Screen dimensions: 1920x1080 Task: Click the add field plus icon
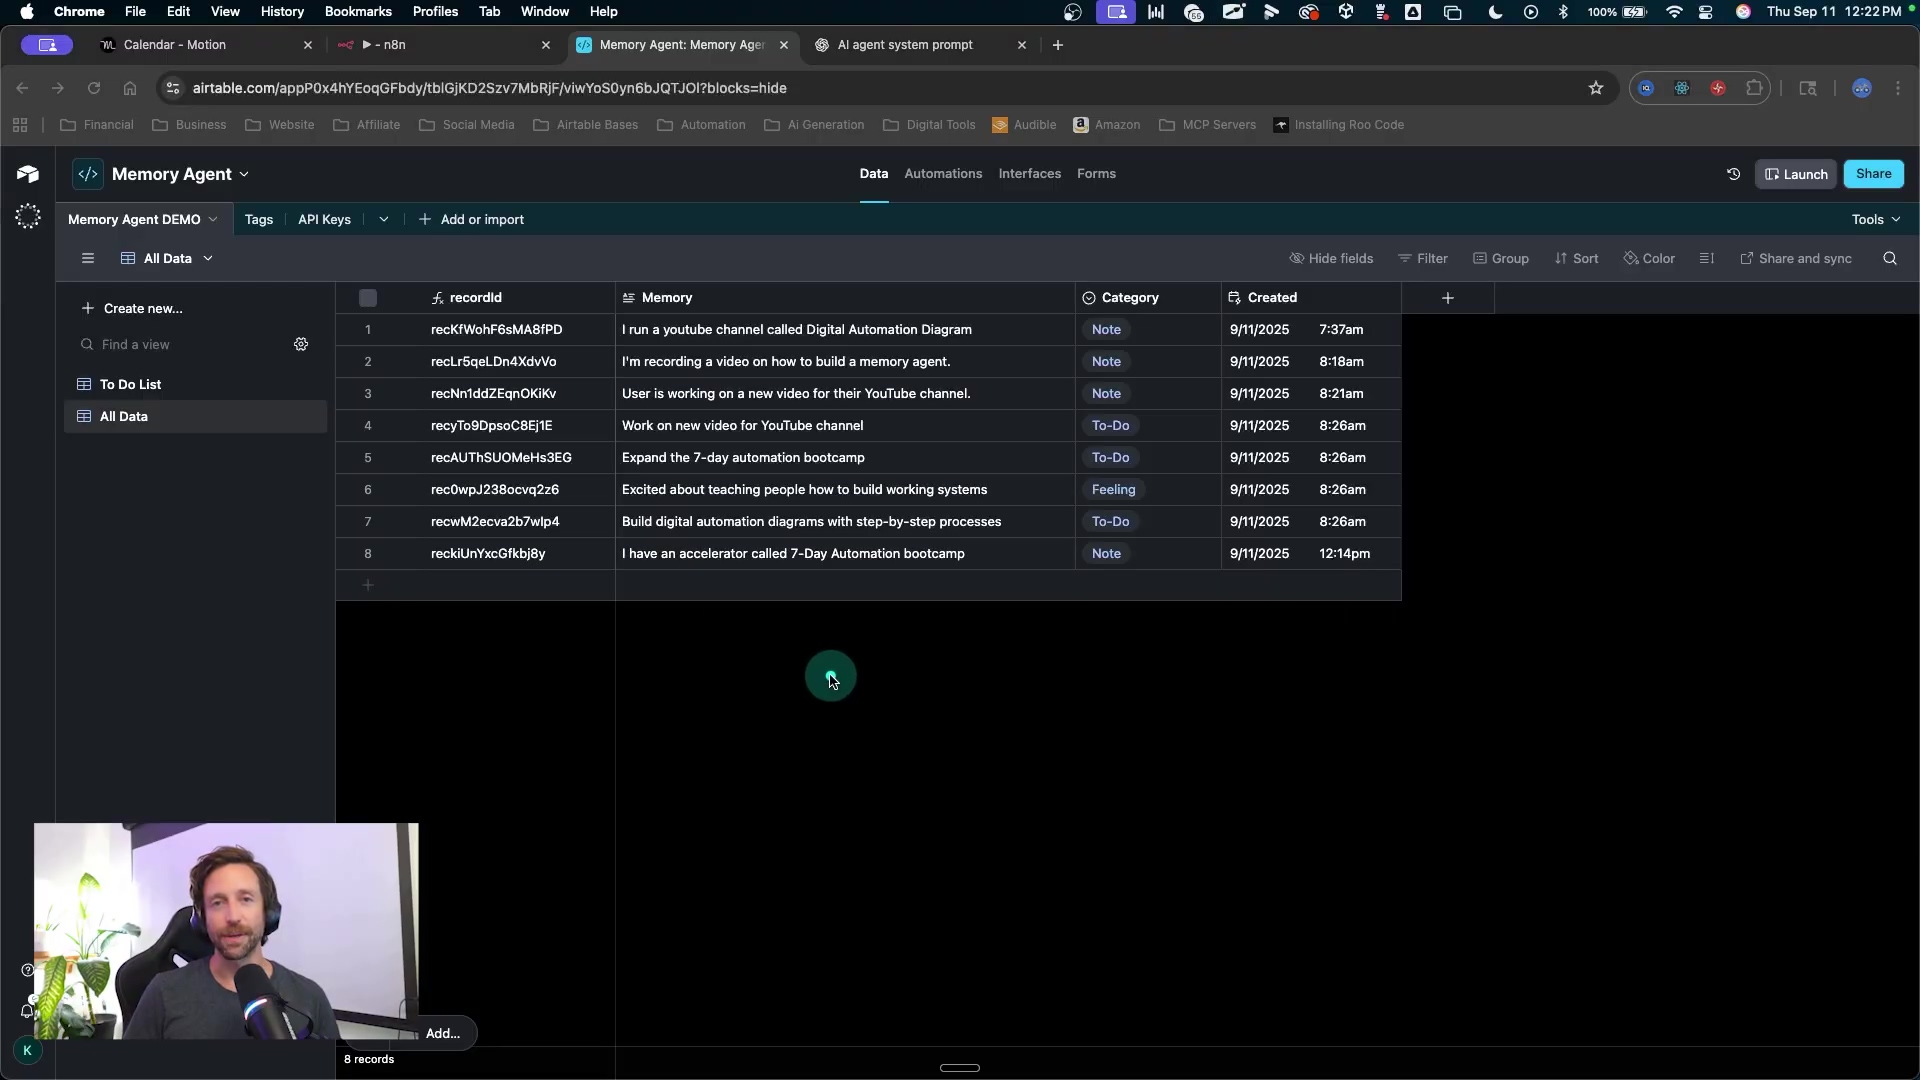tap(1447, 298)
